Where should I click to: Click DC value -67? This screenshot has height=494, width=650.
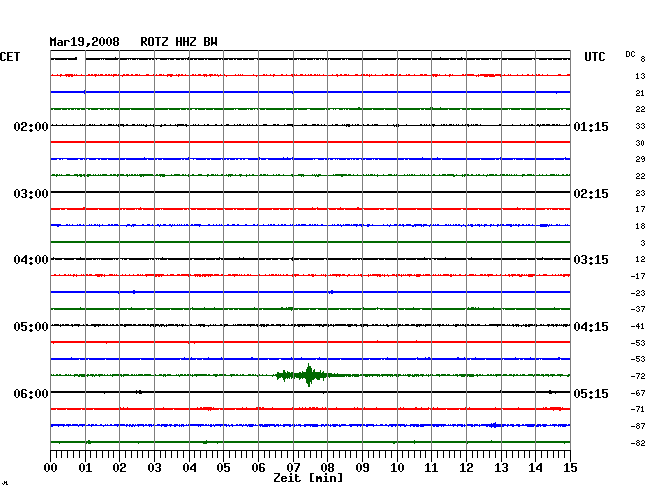coord(638,393)
